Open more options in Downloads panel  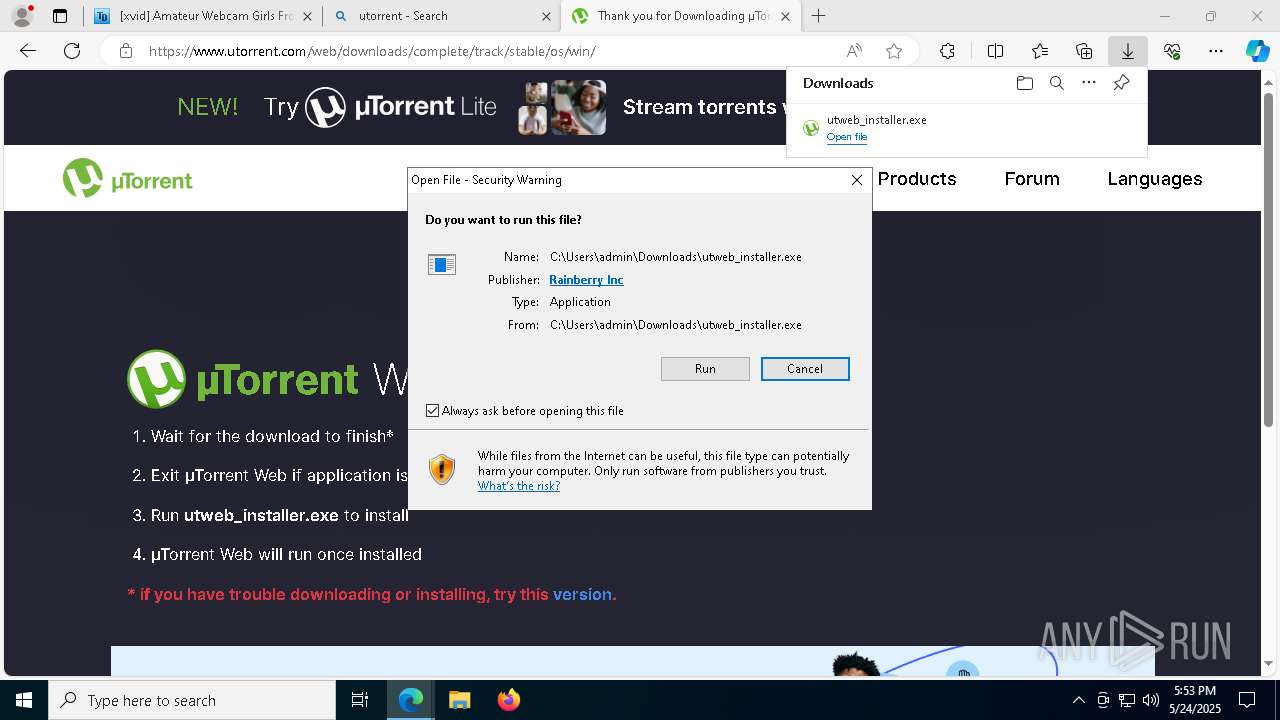point(1089,83)
